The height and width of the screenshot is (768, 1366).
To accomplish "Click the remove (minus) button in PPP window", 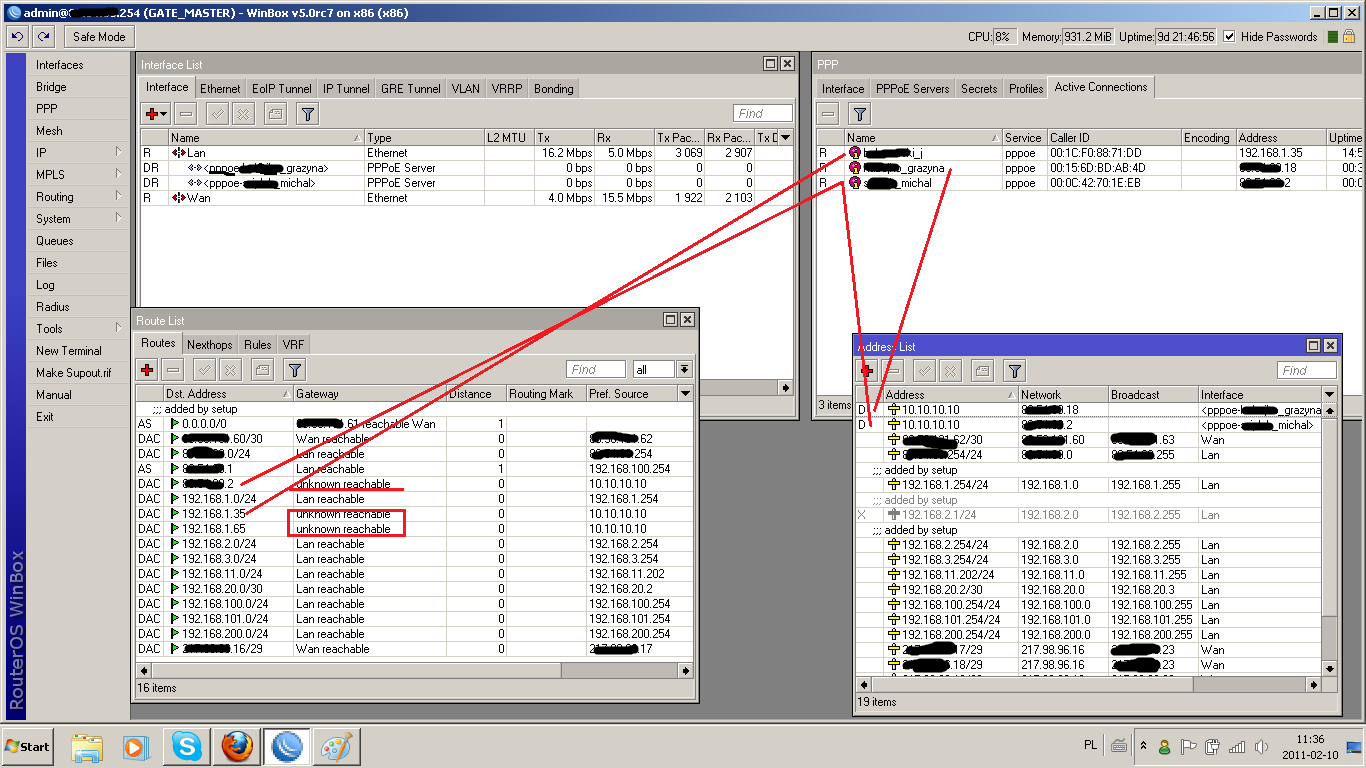I will point(828,113).
